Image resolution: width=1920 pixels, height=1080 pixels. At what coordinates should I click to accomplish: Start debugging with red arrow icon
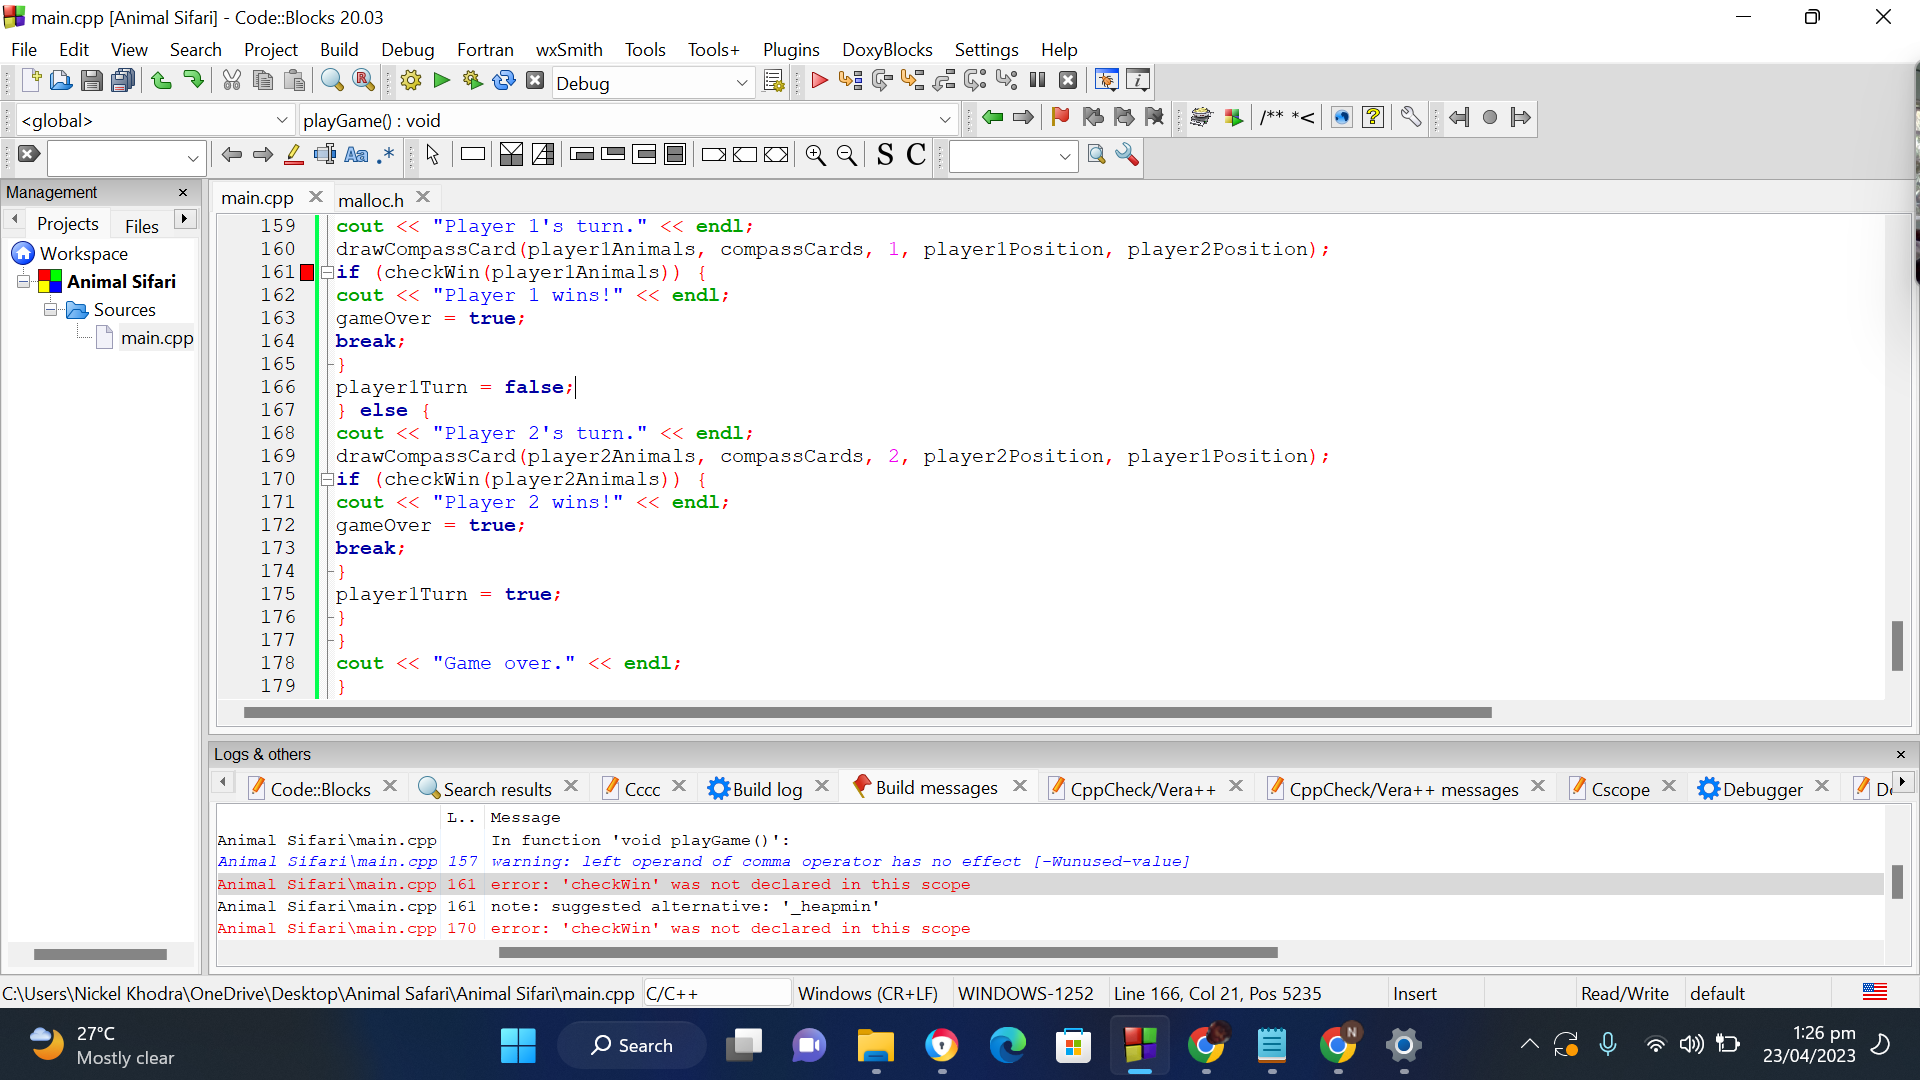(819, 81)
